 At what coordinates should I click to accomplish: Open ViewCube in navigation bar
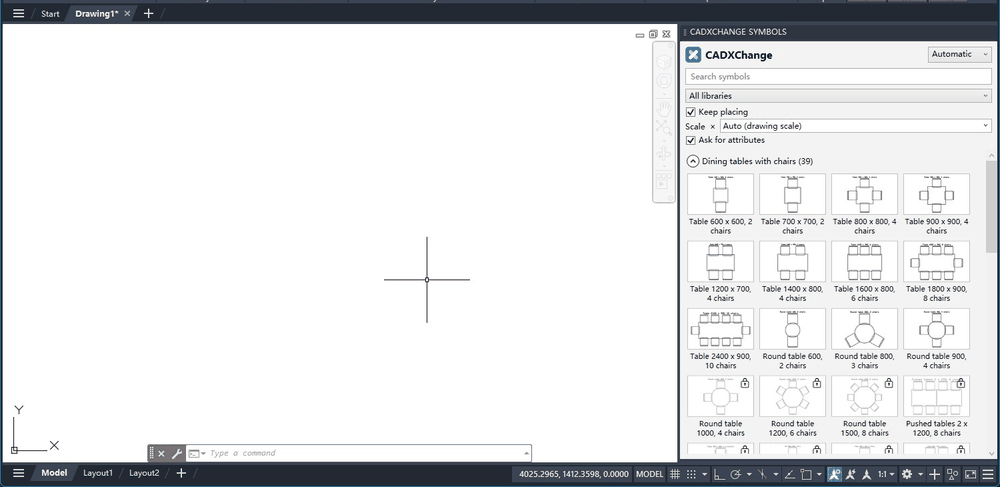664,62
